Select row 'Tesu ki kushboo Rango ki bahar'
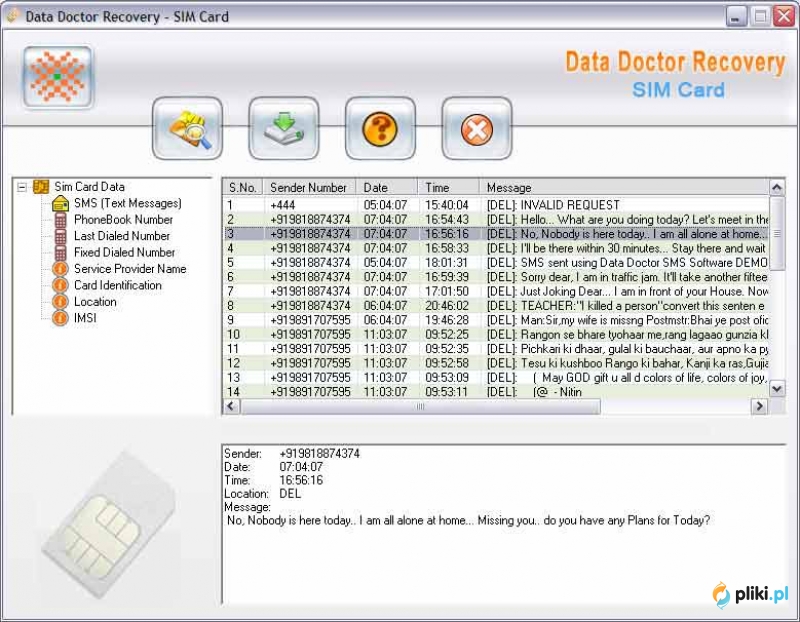 [496, 363]
